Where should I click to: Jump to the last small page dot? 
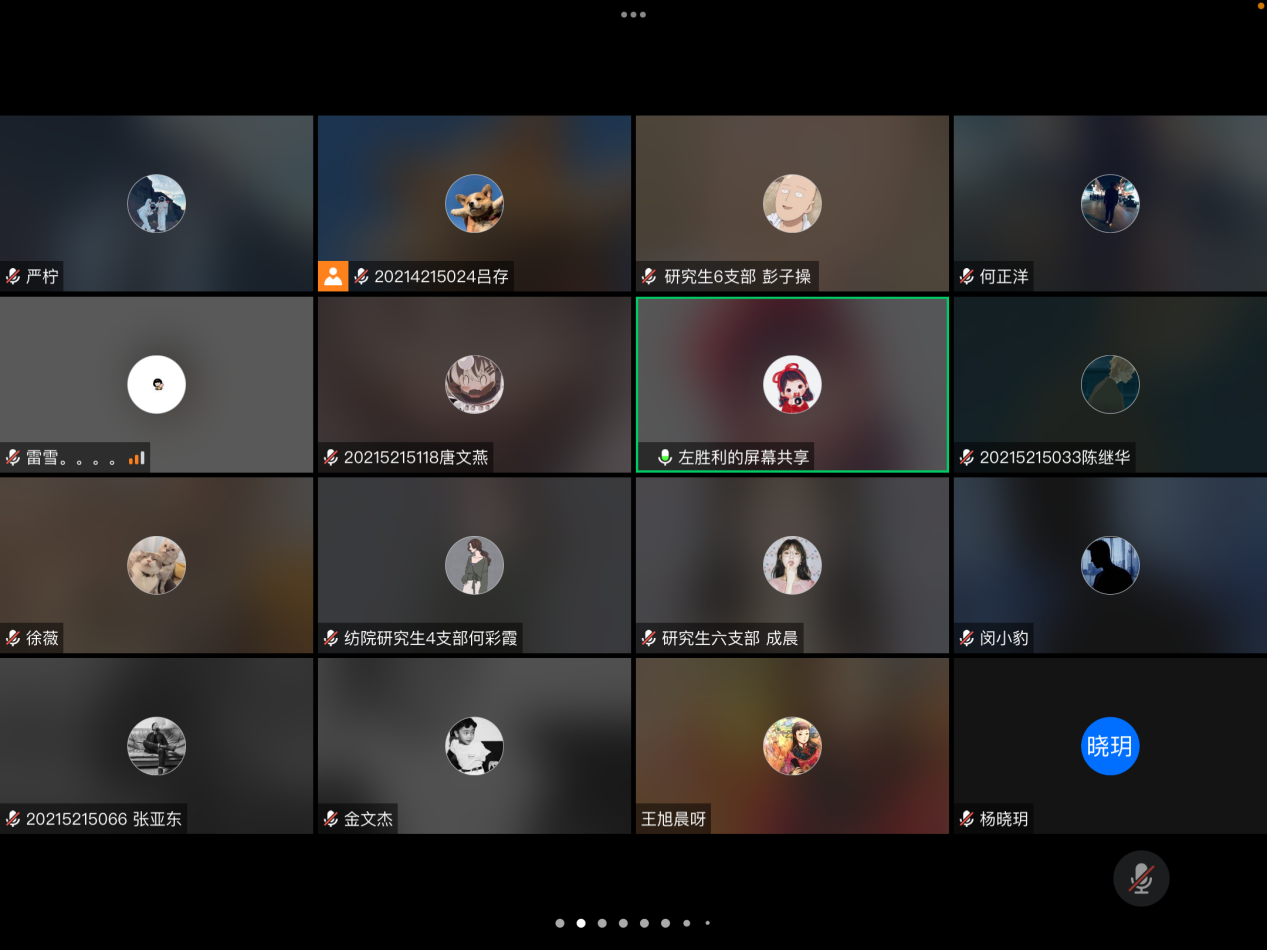pos(707,923)
